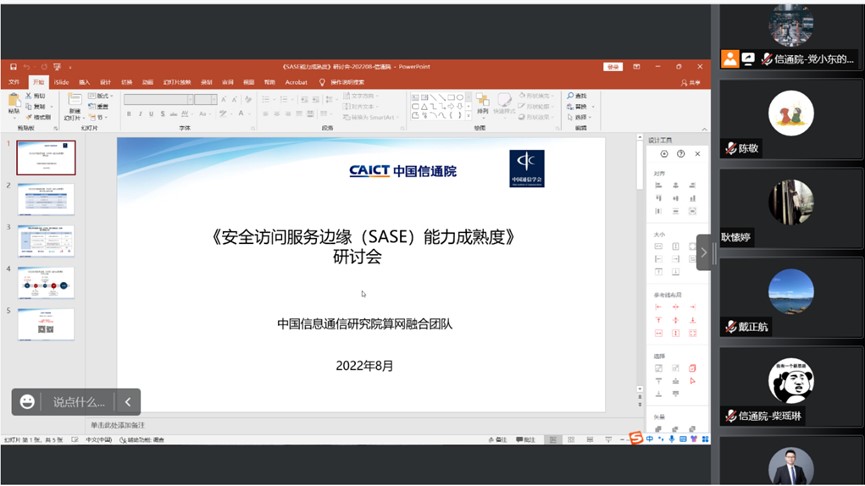Click the Format Painter (格式刷) icon
The image size is (865, 486).
tap(29, 117)
